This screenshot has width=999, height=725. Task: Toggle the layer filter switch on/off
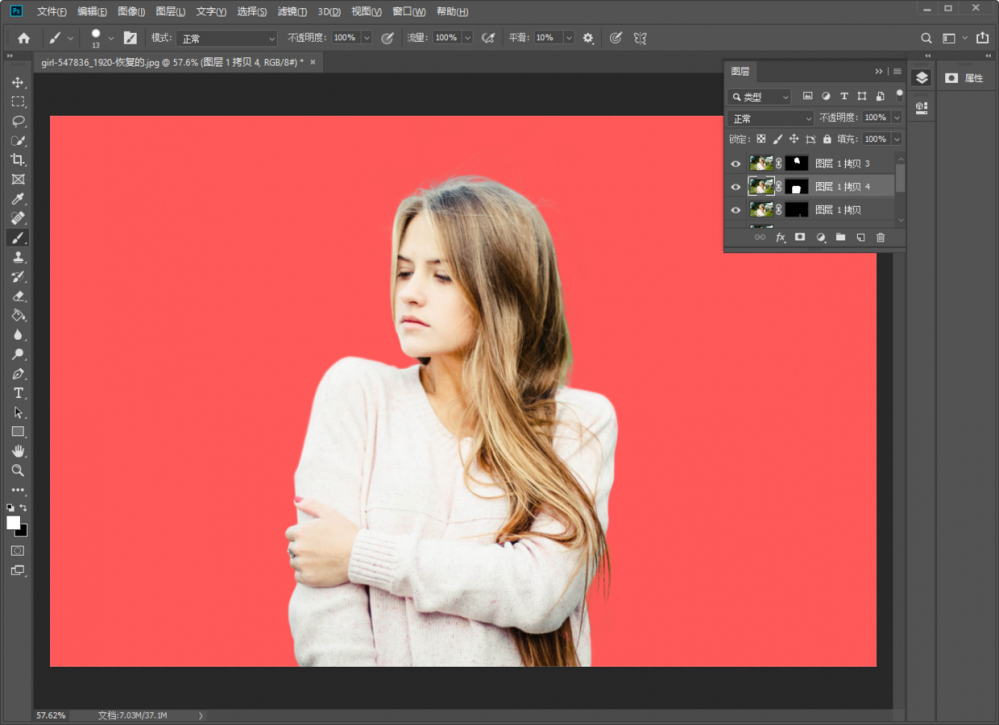tap(899, 94)
